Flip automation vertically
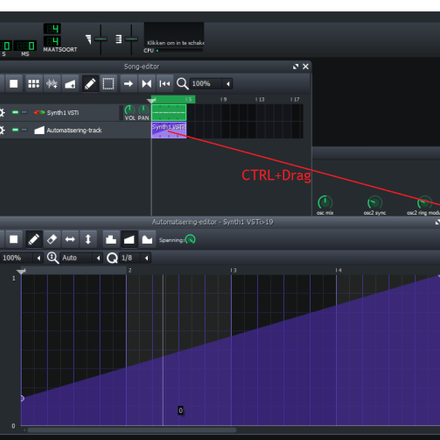Screen dimensions: 440x440 (88, 239)
